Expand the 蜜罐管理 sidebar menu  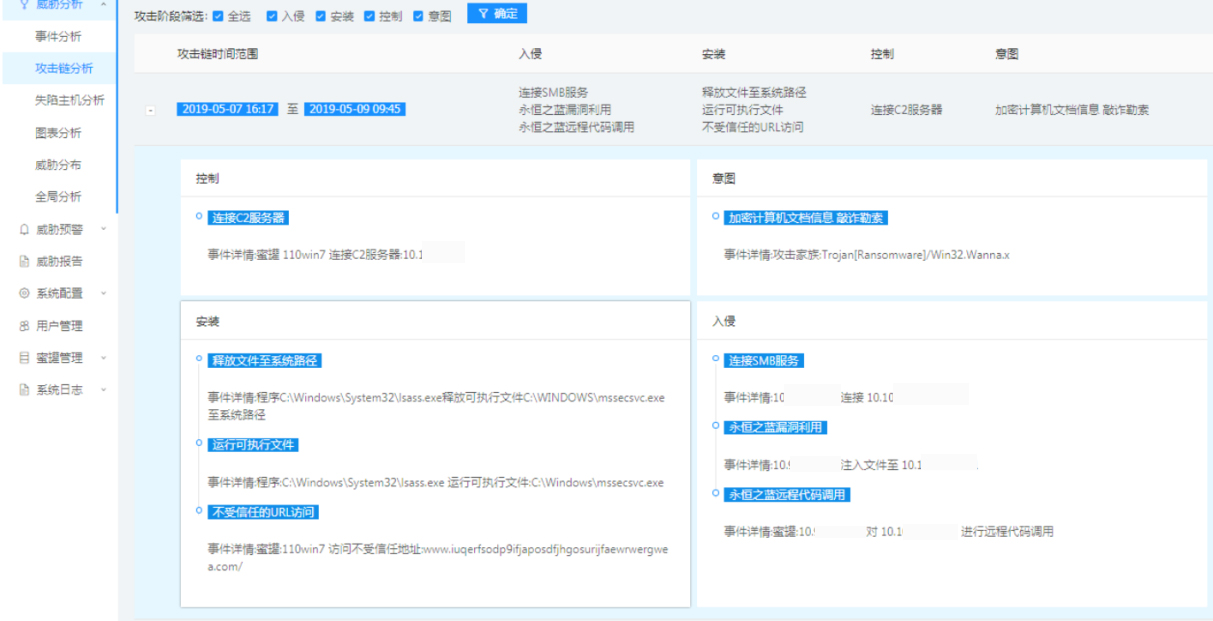click(103, 359)
